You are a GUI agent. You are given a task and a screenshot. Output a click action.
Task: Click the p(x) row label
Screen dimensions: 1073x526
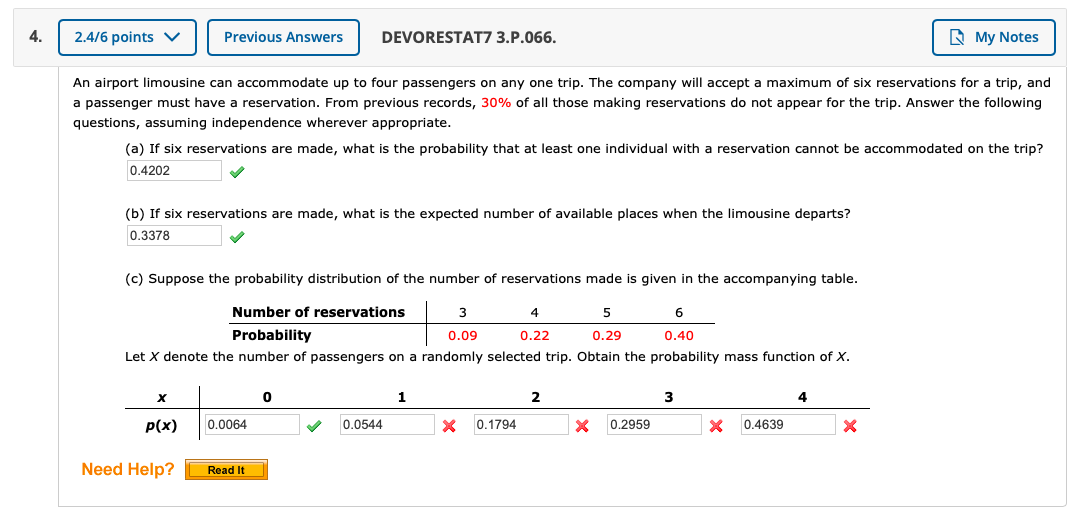click(161, 425)
